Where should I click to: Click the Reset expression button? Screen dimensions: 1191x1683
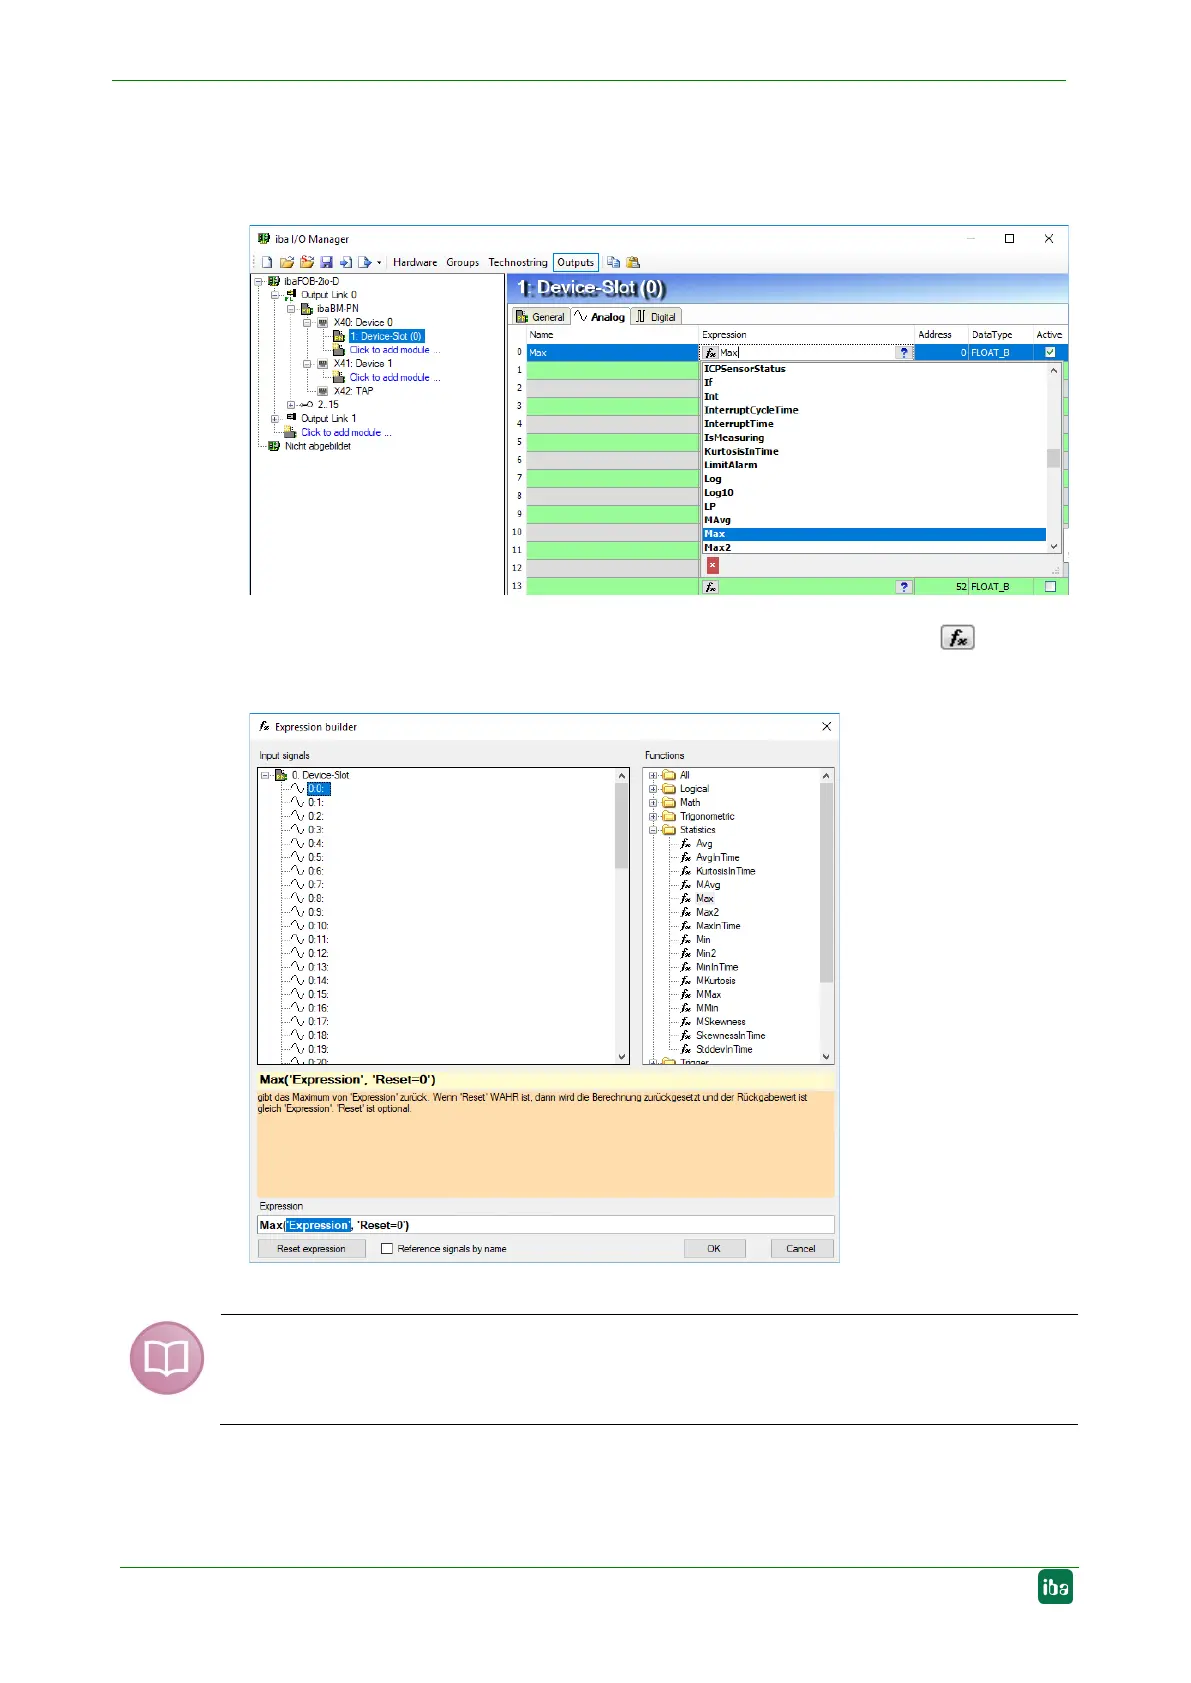pyautogui.click(x=311, y=1249)
